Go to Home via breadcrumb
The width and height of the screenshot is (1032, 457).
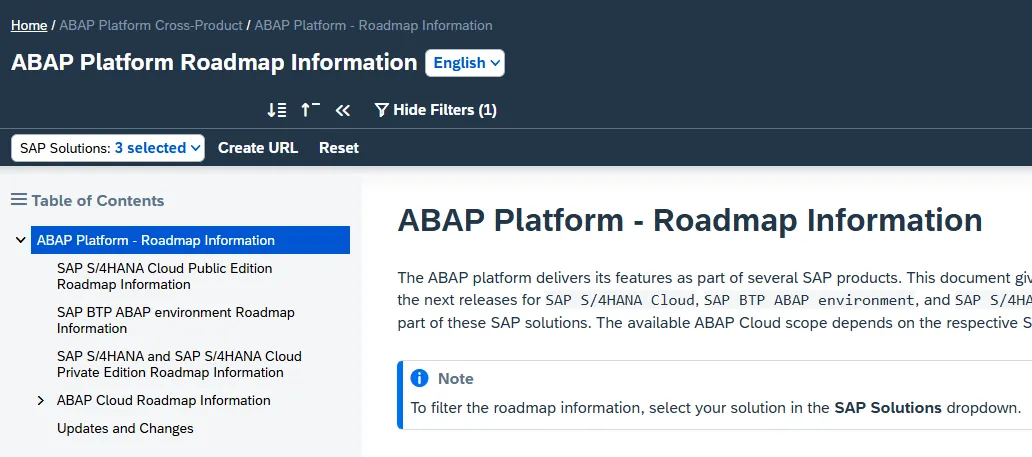tap(29, 25)
